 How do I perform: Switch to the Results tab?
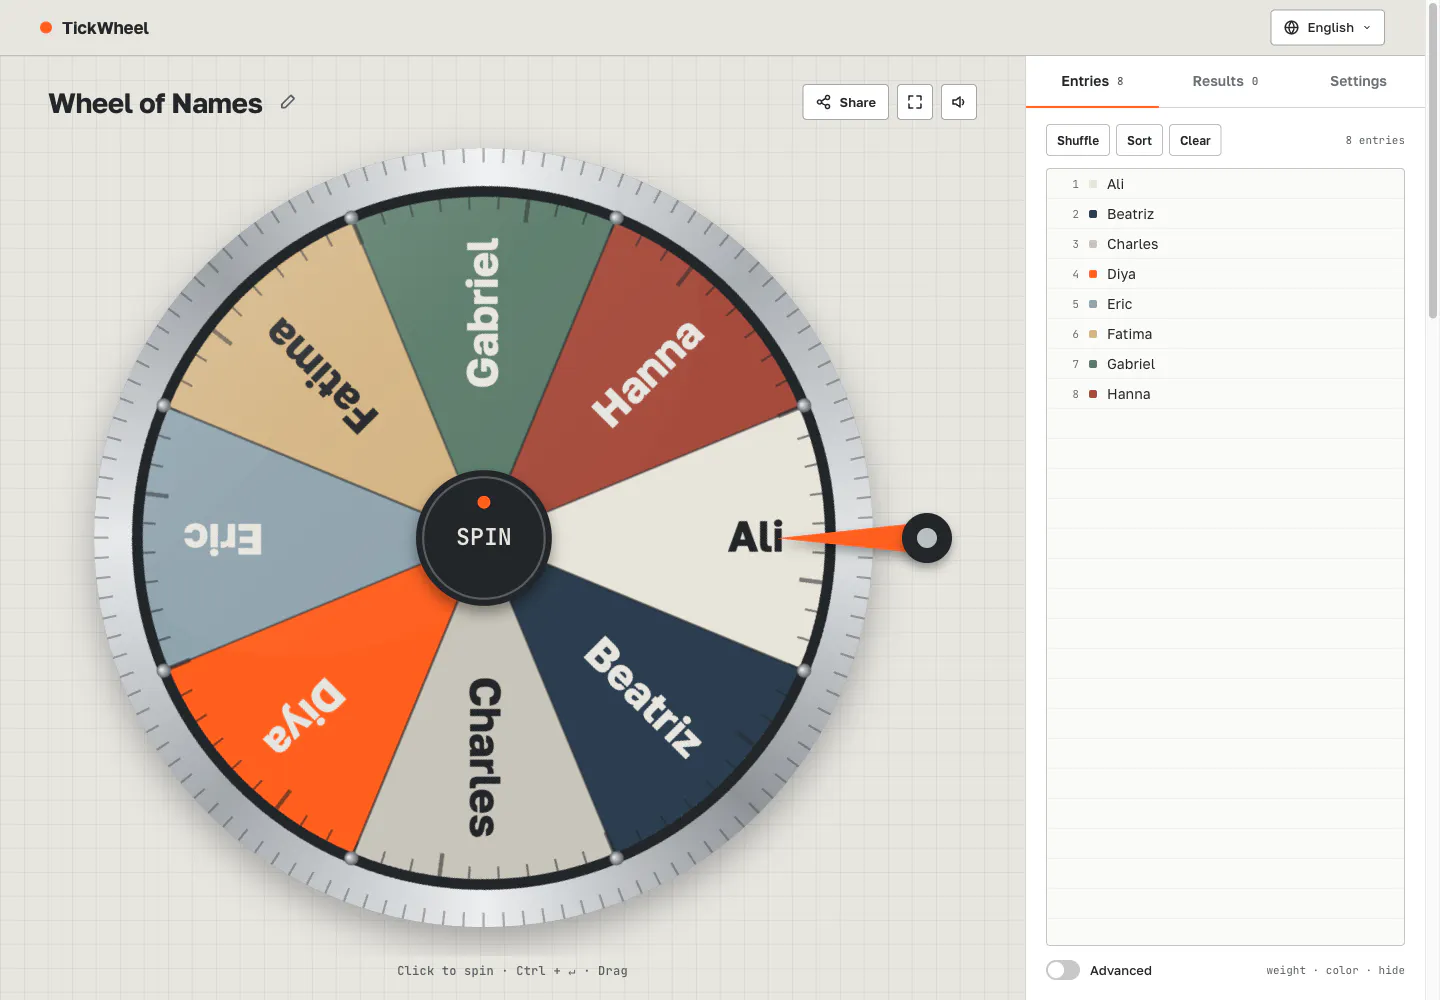pos(1225,81)
